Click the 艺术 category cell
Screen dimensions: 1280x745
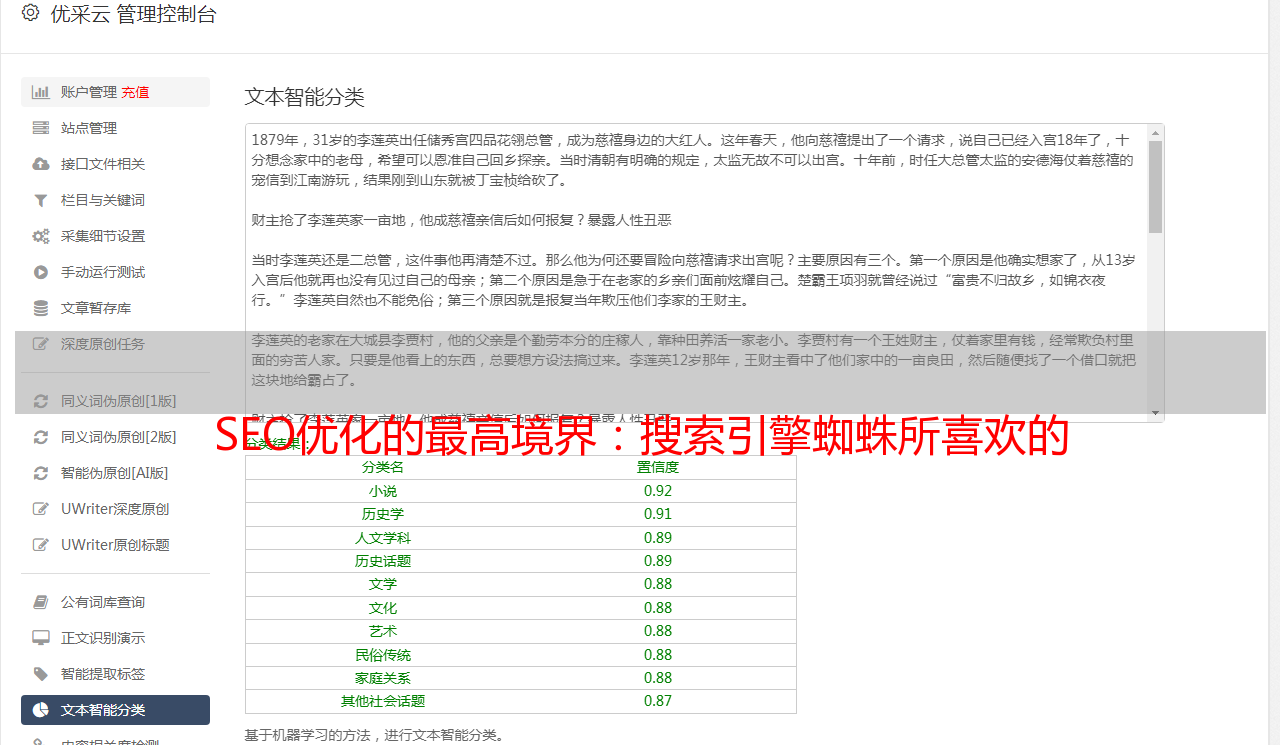coord(383,631)
